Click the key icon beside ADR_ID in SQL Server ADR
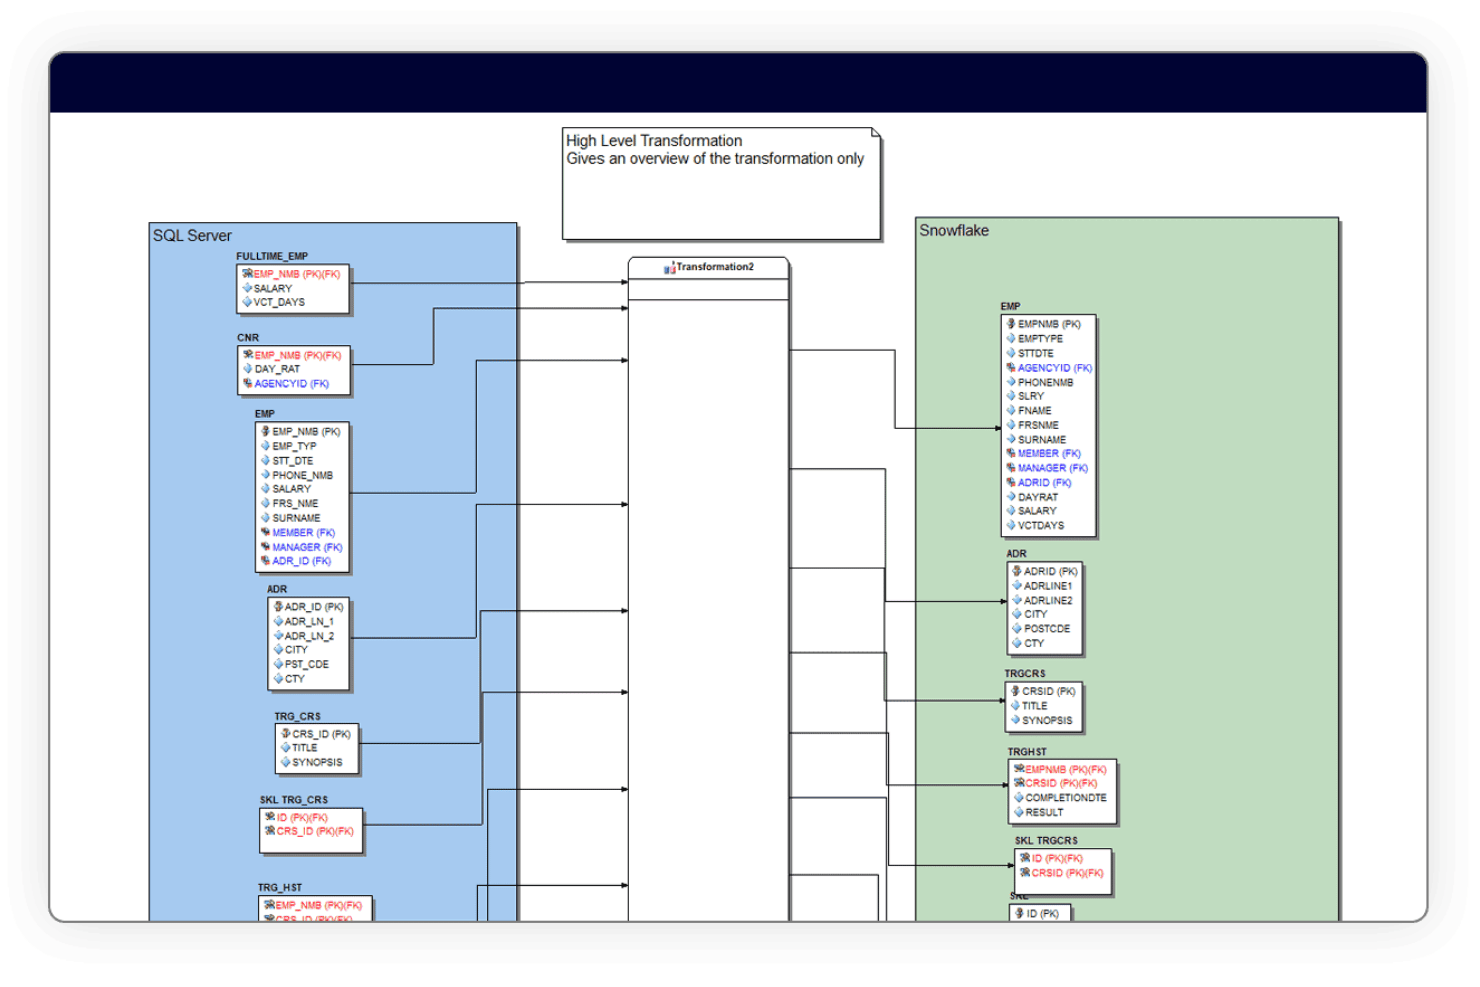 (278, 607)
